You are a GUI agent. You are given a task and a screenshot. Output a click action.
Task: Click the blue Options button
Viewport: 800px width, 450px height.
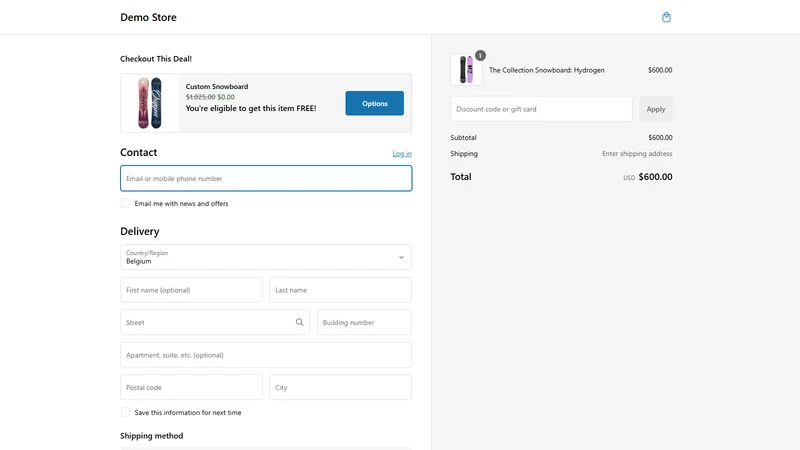pos(374,103)
